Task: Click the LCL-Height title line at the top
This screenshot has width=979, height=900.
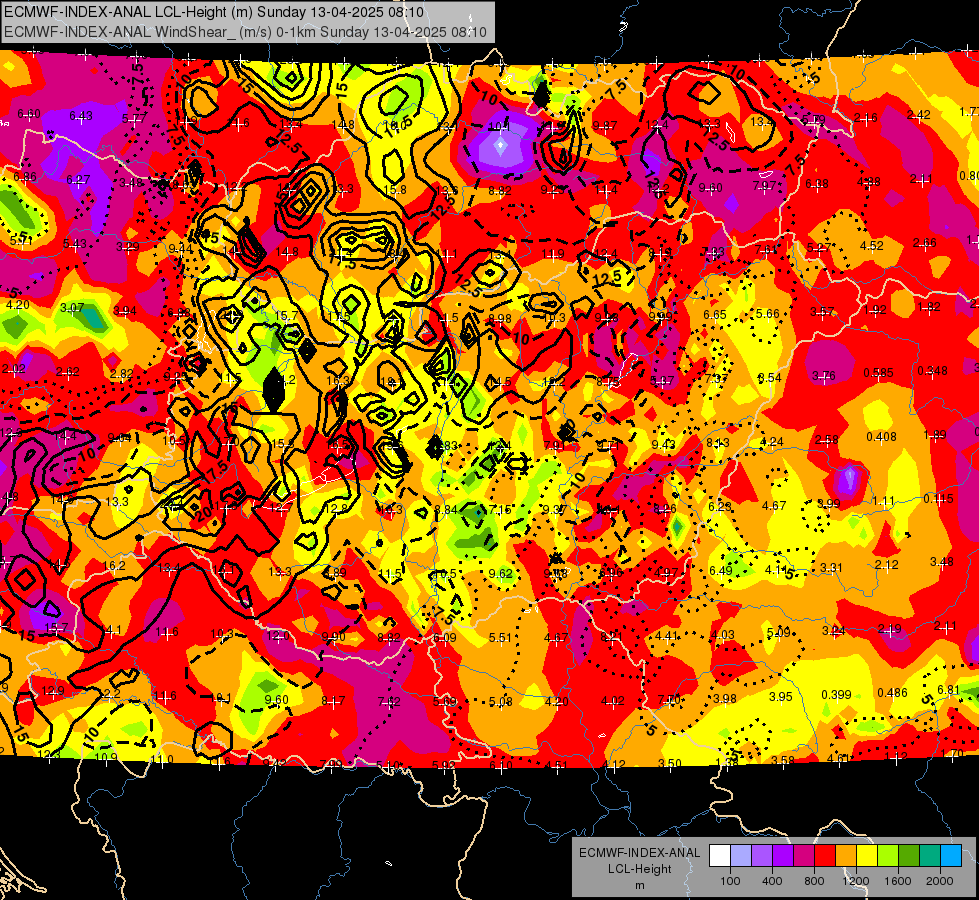Action: pyautogui.click(x=214, y=12)
